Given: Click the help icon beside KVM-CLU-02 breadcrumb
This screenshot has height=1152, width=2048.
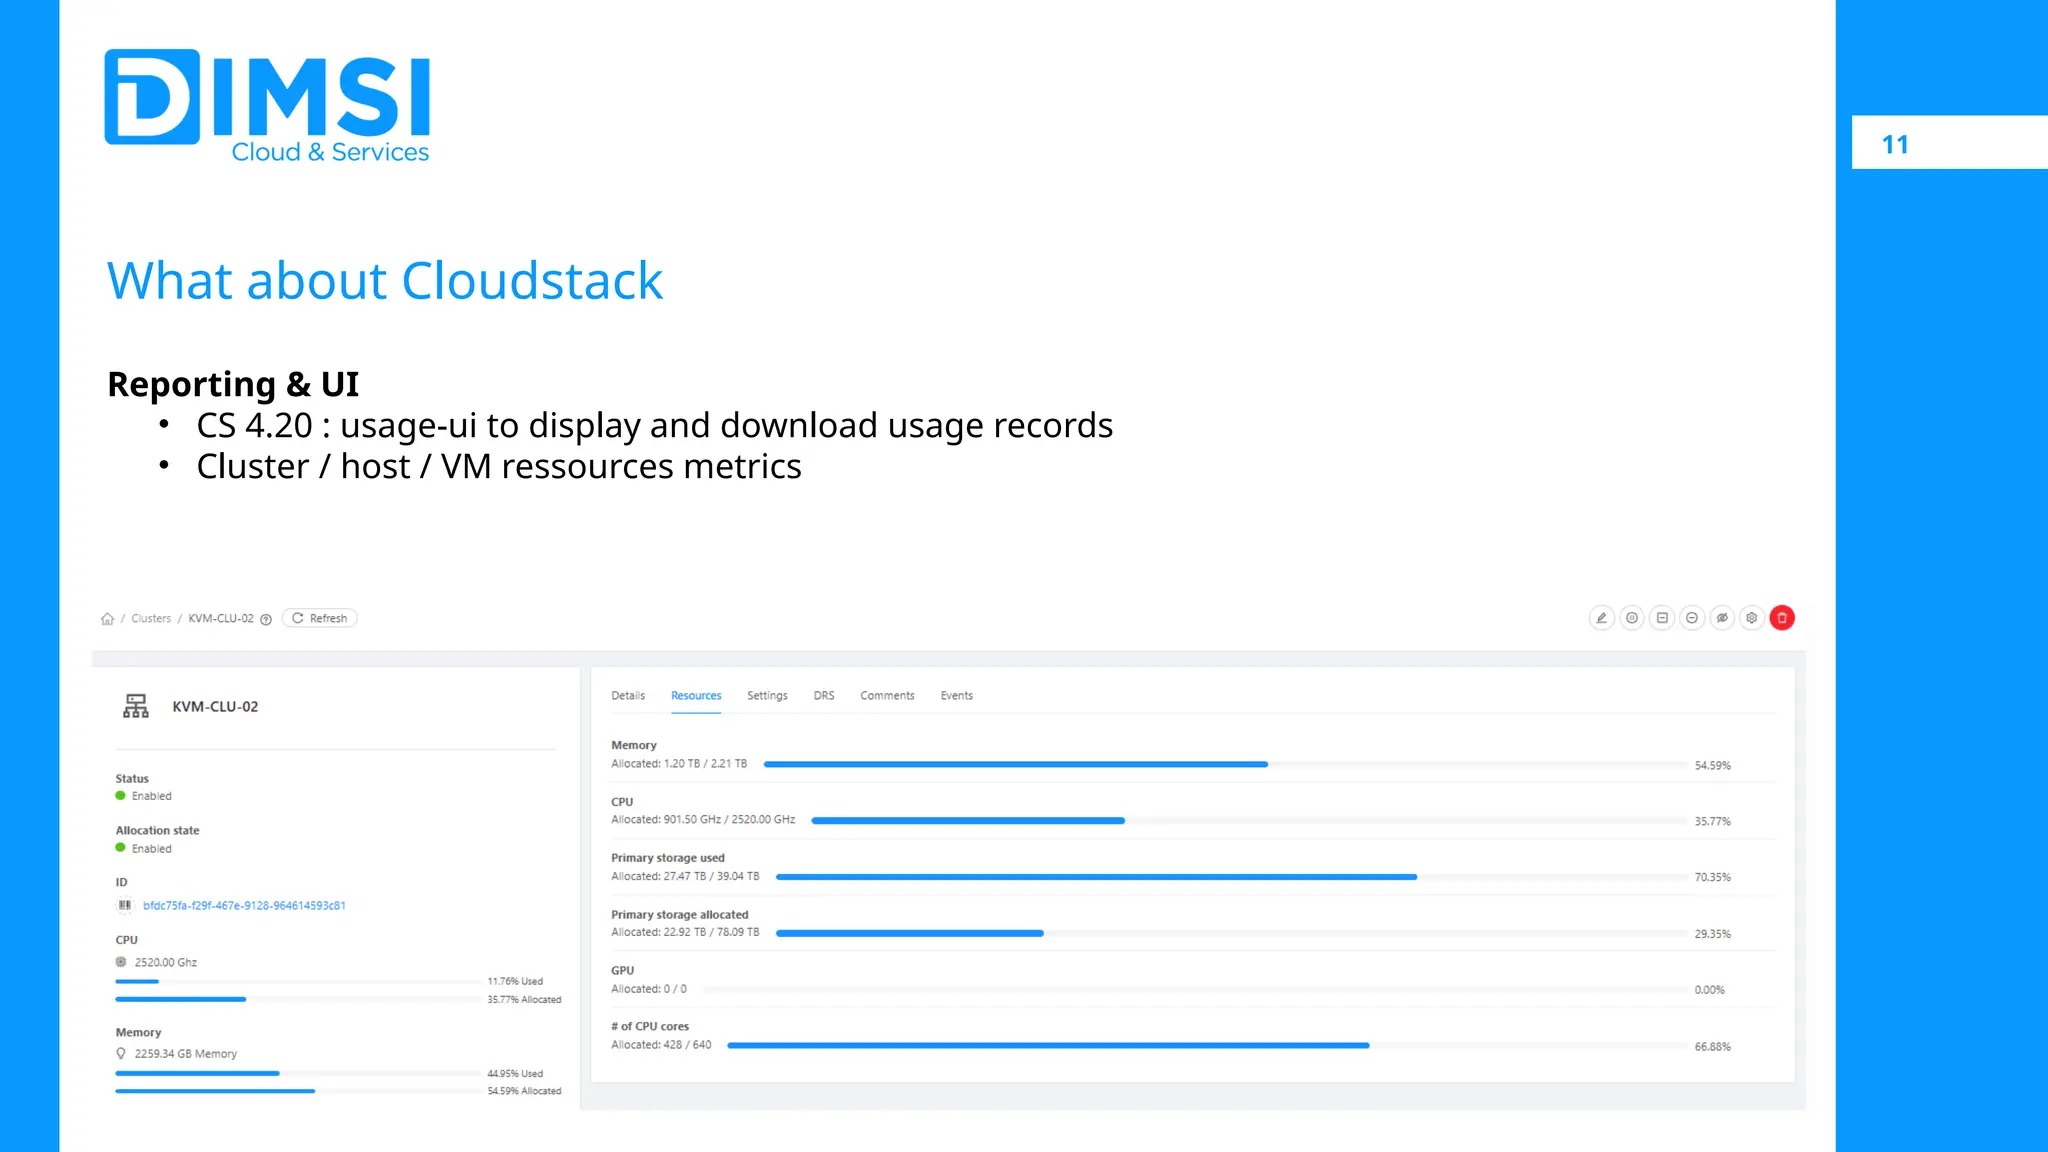Looking at the screenshot, I should [266, 619].
